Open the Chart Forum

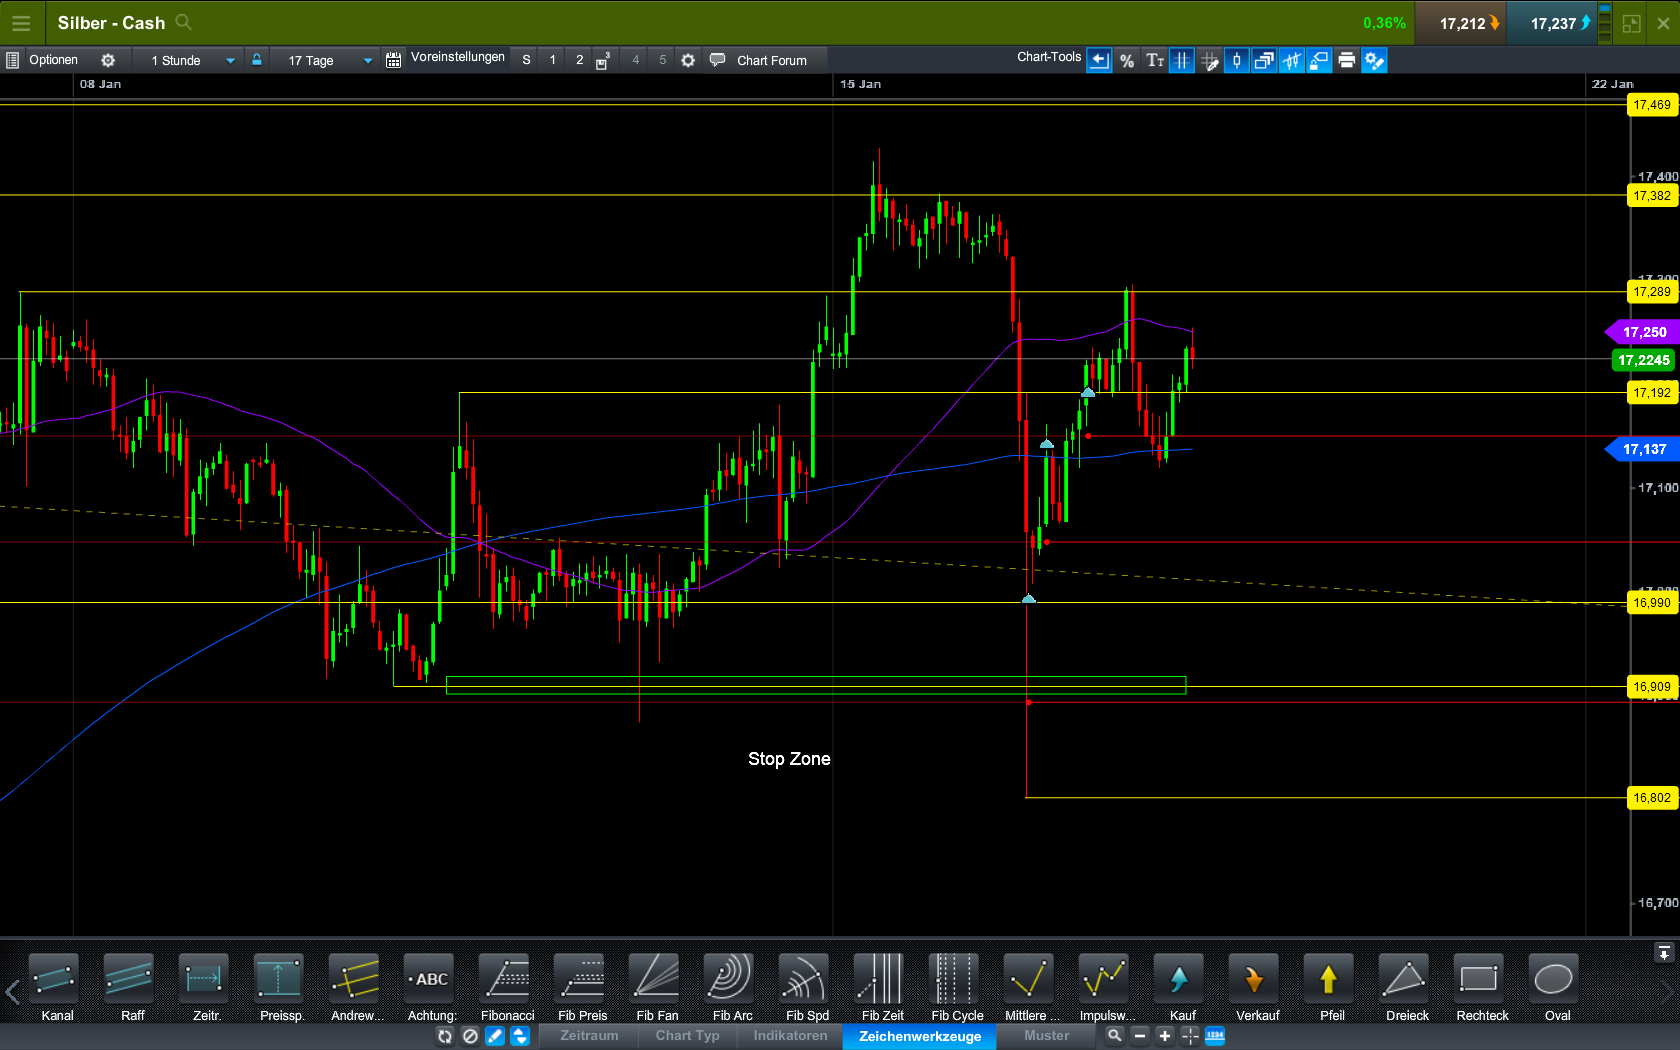pyautogui.click(x=770, y=60)
